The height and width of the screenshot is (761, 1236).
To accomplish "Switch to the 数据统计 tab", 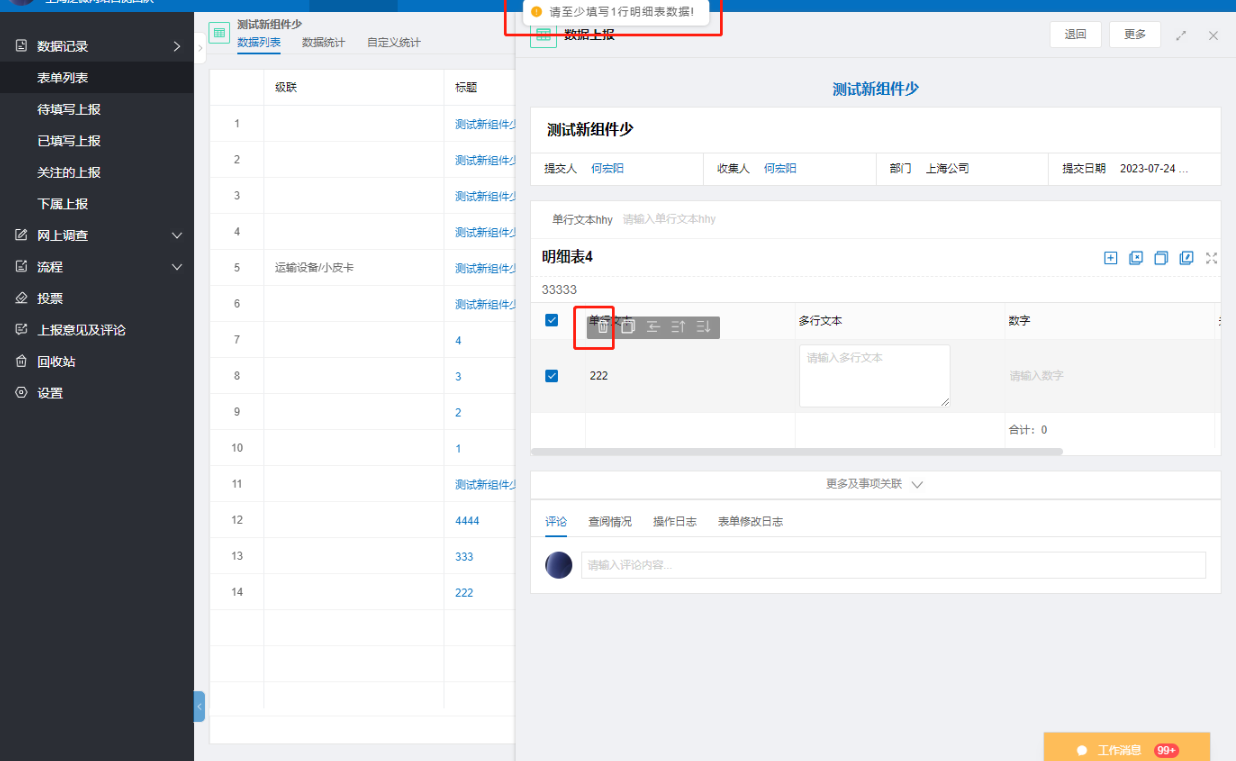I will coord(324,42).
